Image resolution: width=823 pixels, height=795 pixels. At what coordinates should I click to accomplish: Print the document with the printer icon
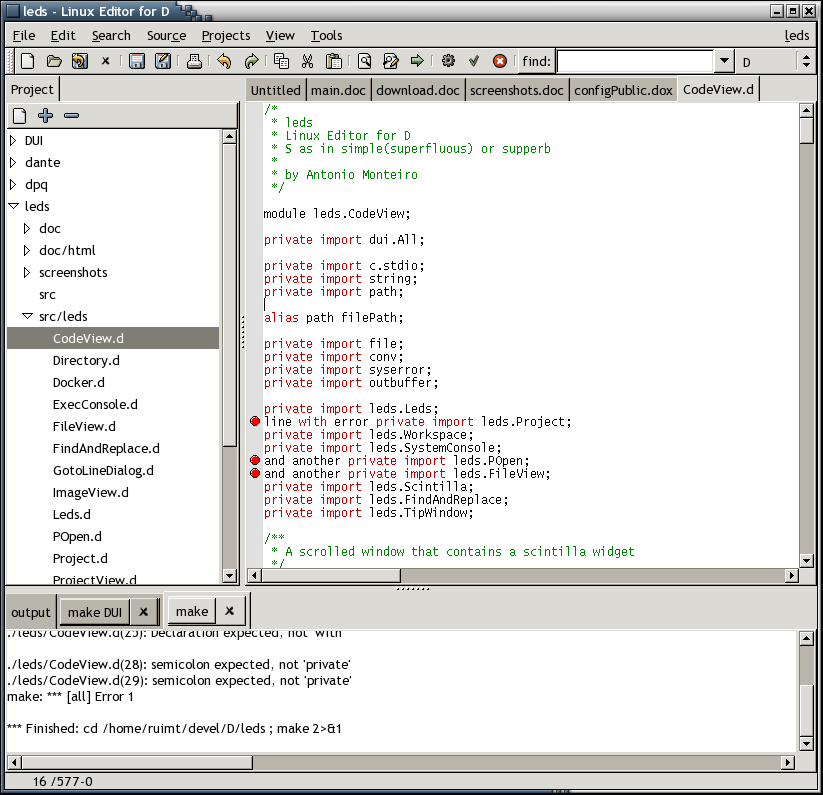point(194,61)
